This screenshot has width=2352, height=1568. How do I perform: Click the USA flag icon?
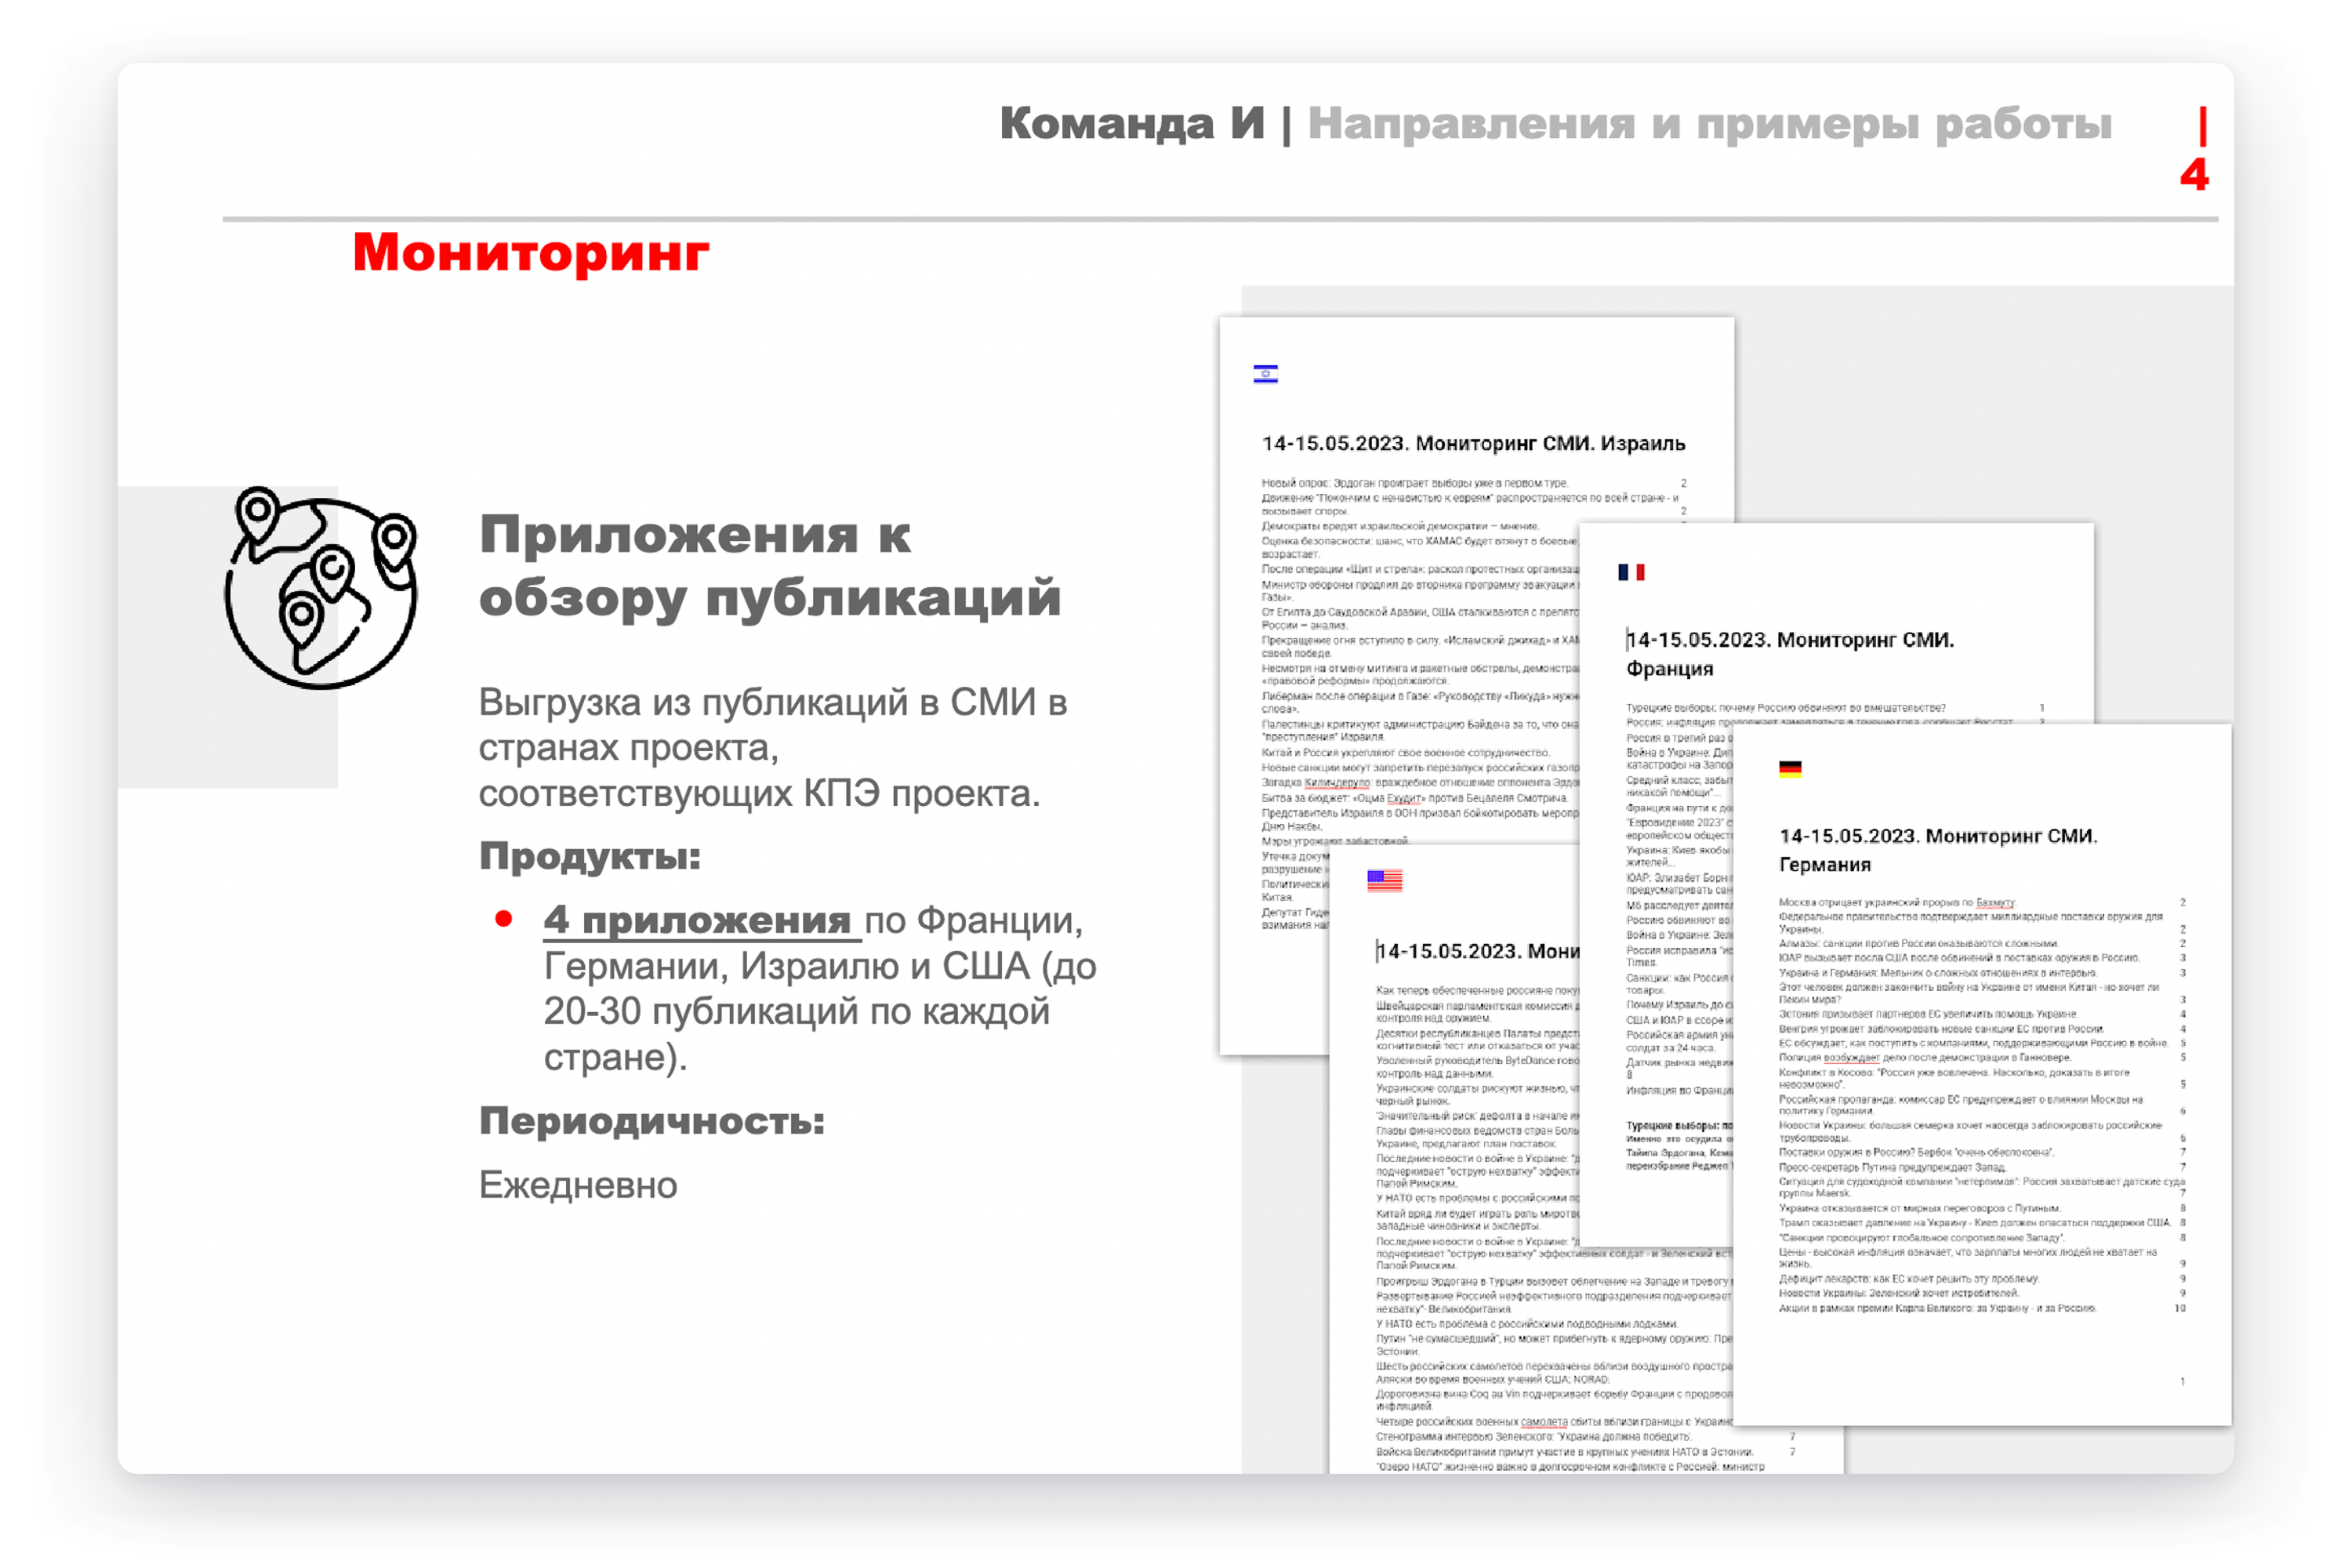coord(1384,880)
